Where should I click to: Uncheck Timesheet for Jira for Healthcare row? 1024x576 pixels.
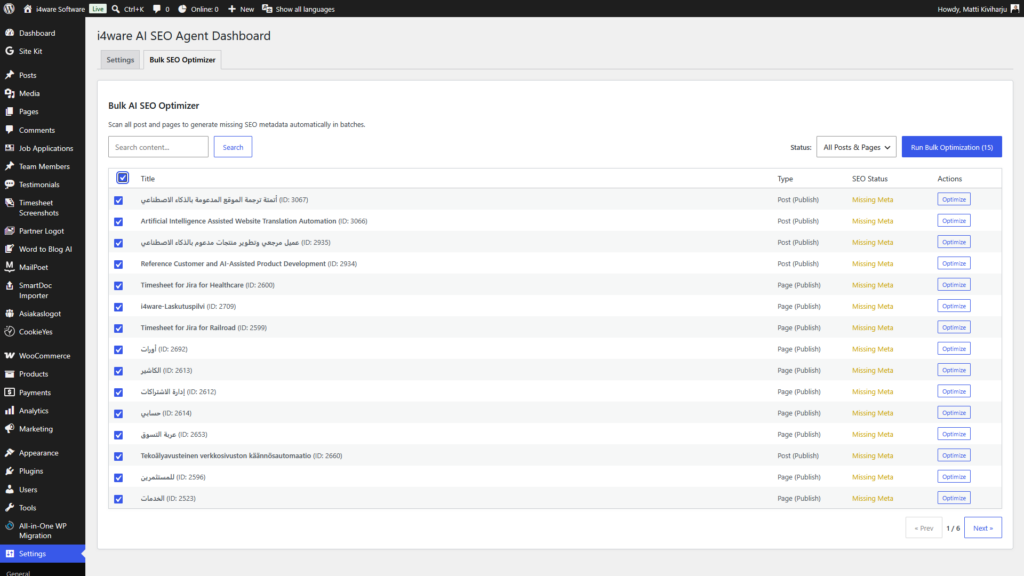(x=118, y=285)
